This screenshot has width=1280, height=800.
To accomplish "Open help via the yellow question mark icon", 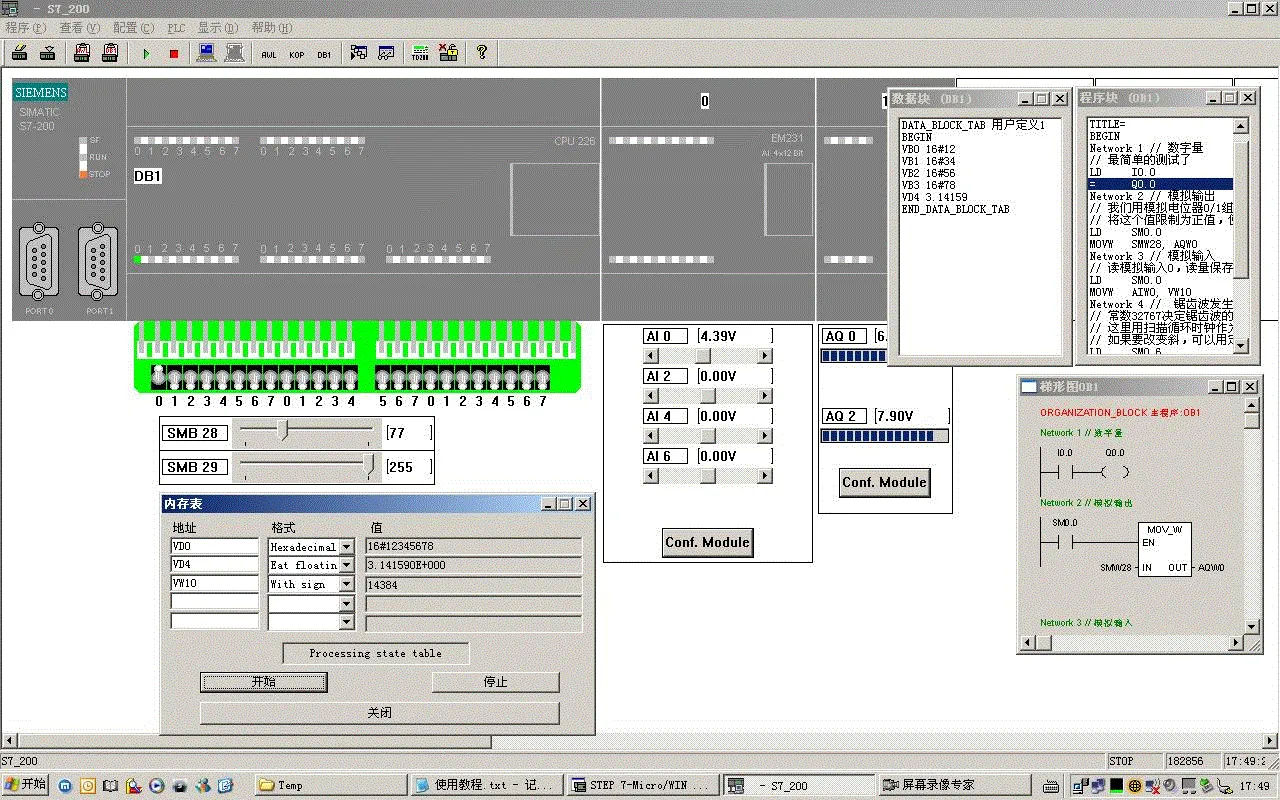I will 482,53.
